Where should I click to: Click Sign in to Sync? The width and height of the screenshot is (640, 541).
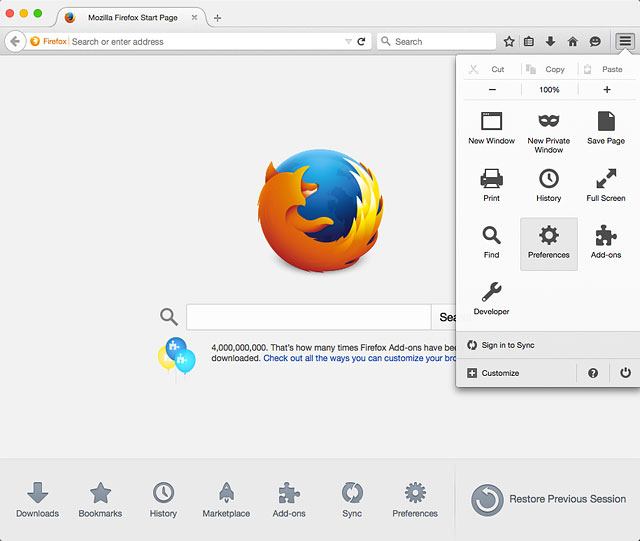[548, 345]
